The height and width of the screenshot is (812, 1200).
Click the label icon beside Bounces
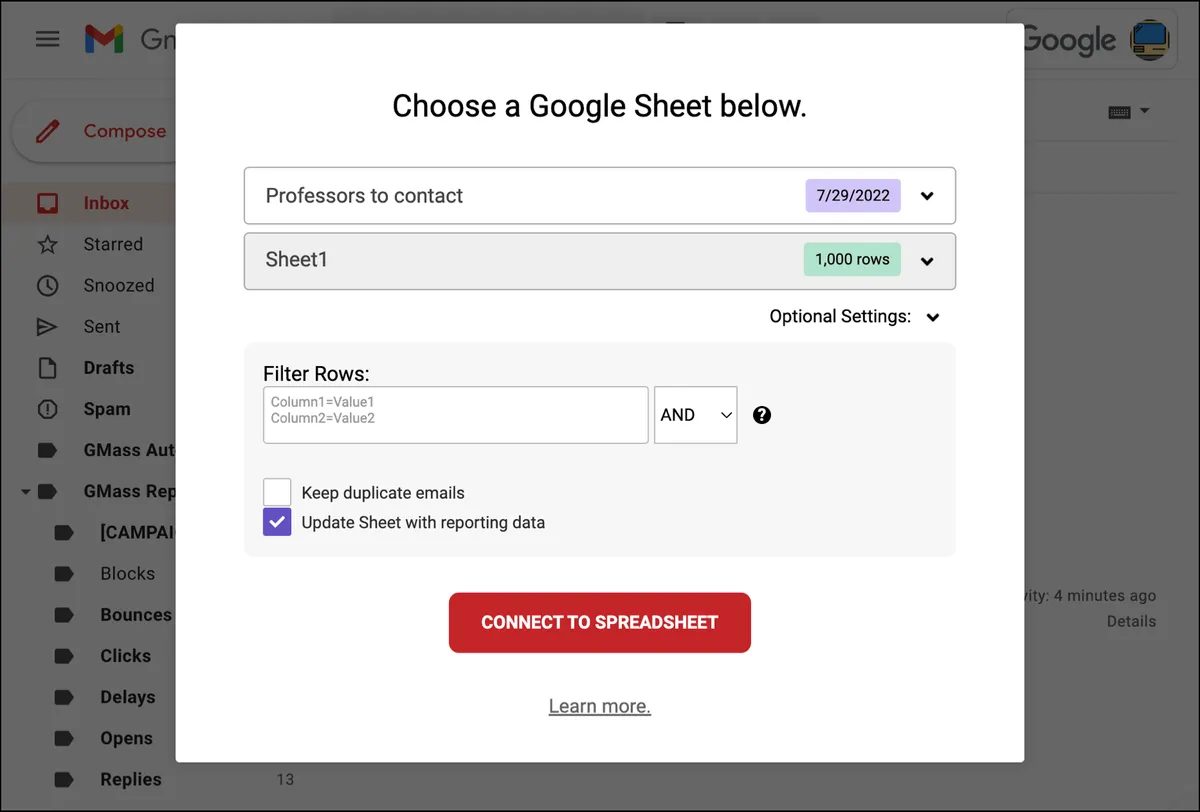(64, 615)
